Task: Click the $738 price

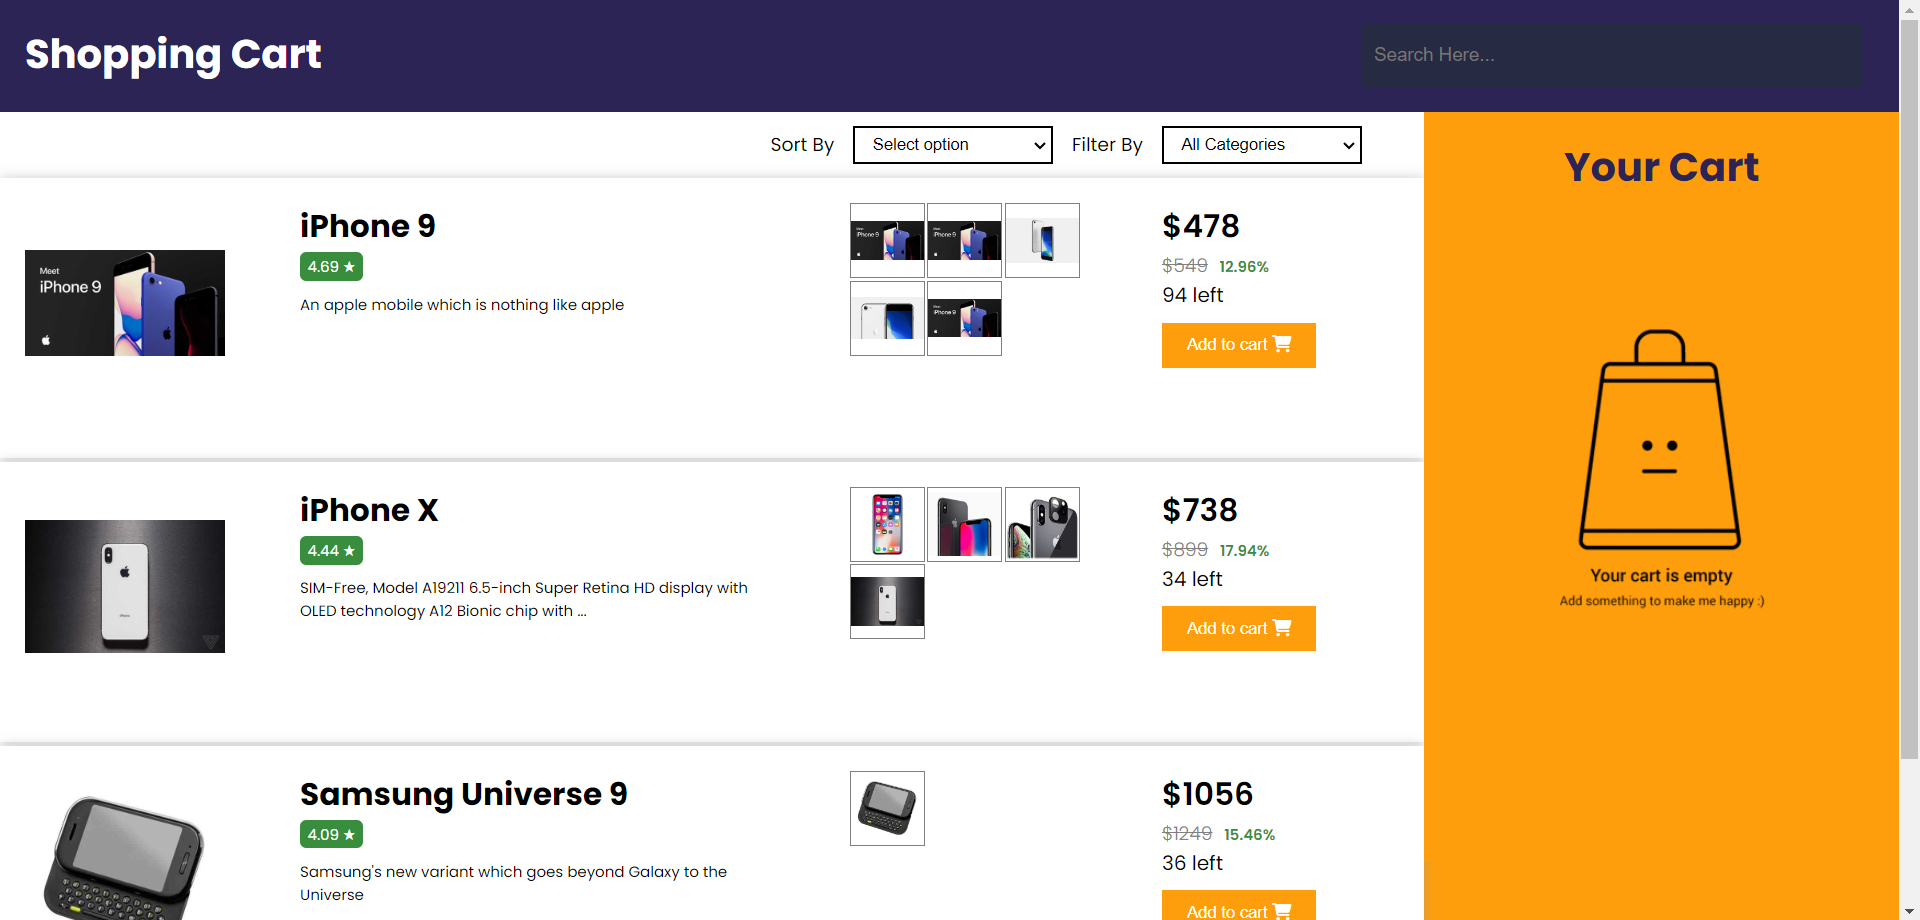Action: (1200, 510)
